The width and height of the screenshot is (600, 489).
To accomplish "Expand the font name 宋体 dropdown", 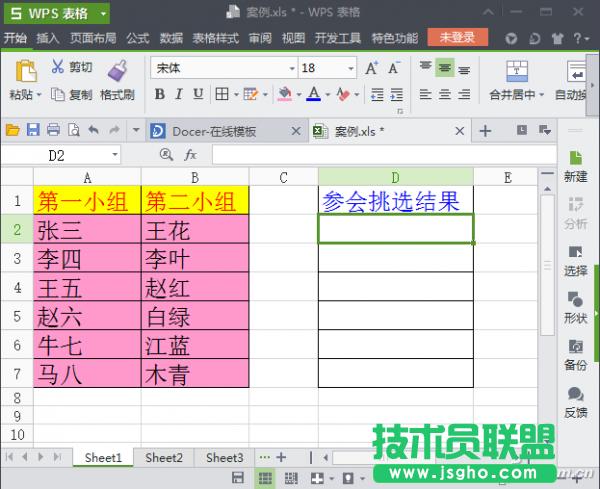I will coord(291,69).
